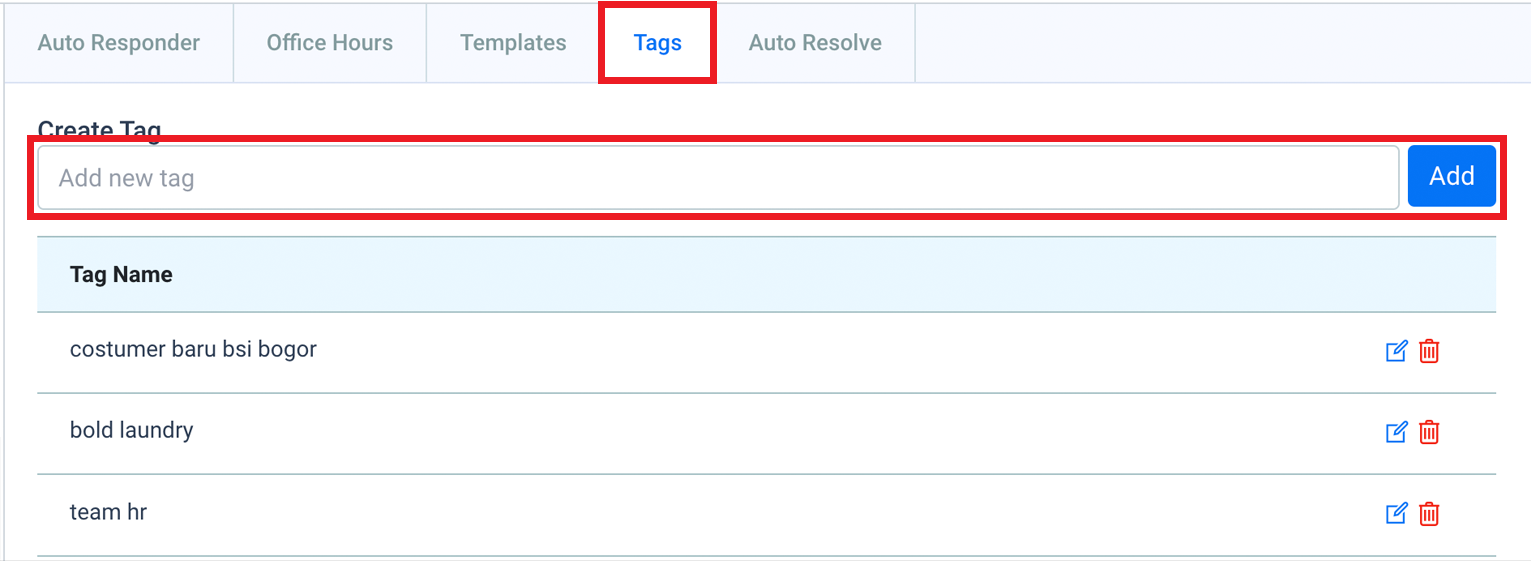The width and height of the screenshot is (1531, 561).
Task: Select the 'bold laundry' tag name
Action: point(132,431)
